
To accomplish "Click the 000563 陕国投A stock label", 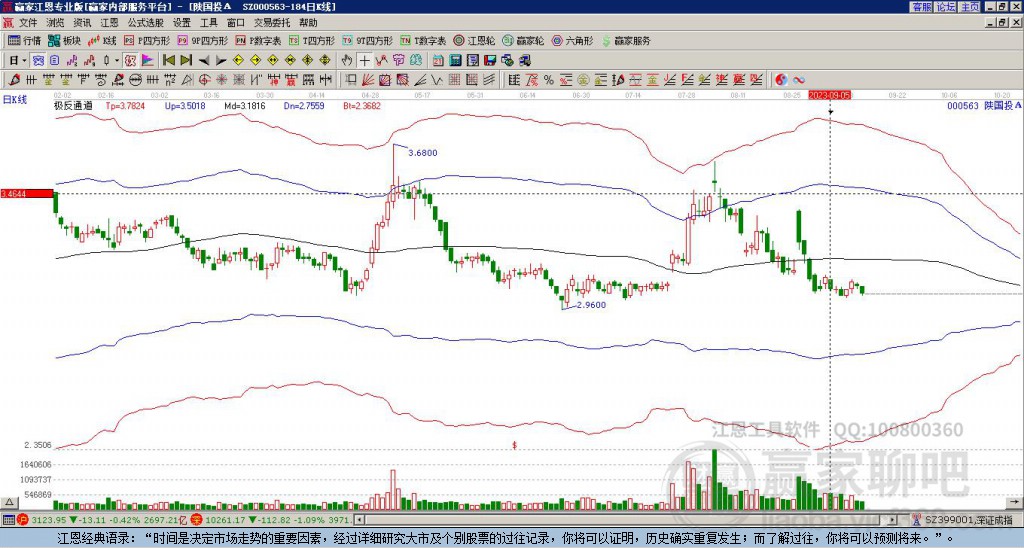I will 984,105.
